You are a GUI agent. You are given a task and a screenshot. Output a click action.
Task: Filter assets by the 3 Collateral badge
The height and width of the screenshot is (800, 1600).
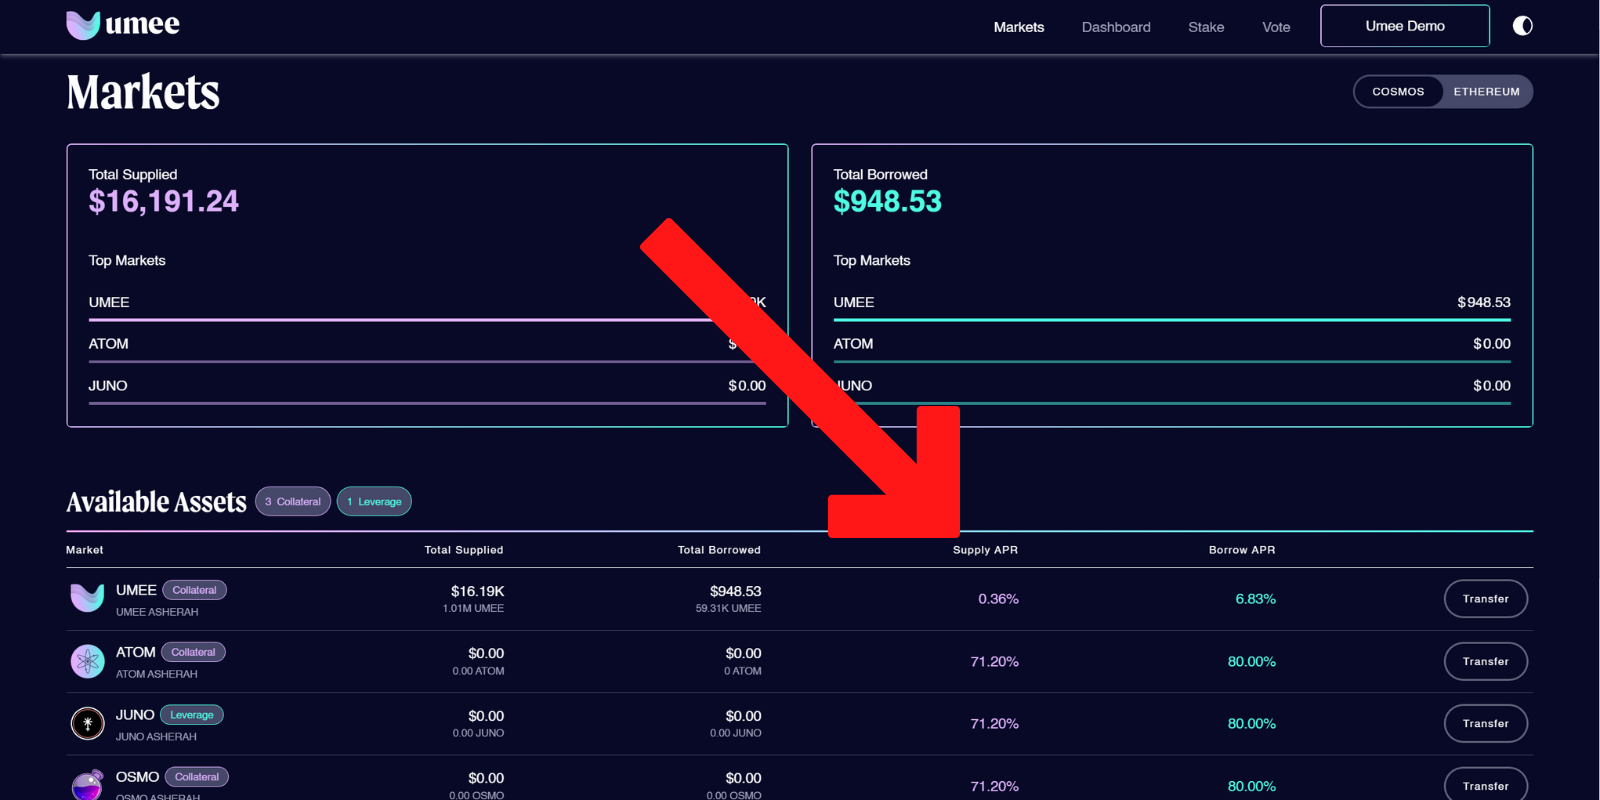click(x=293, y=502)
